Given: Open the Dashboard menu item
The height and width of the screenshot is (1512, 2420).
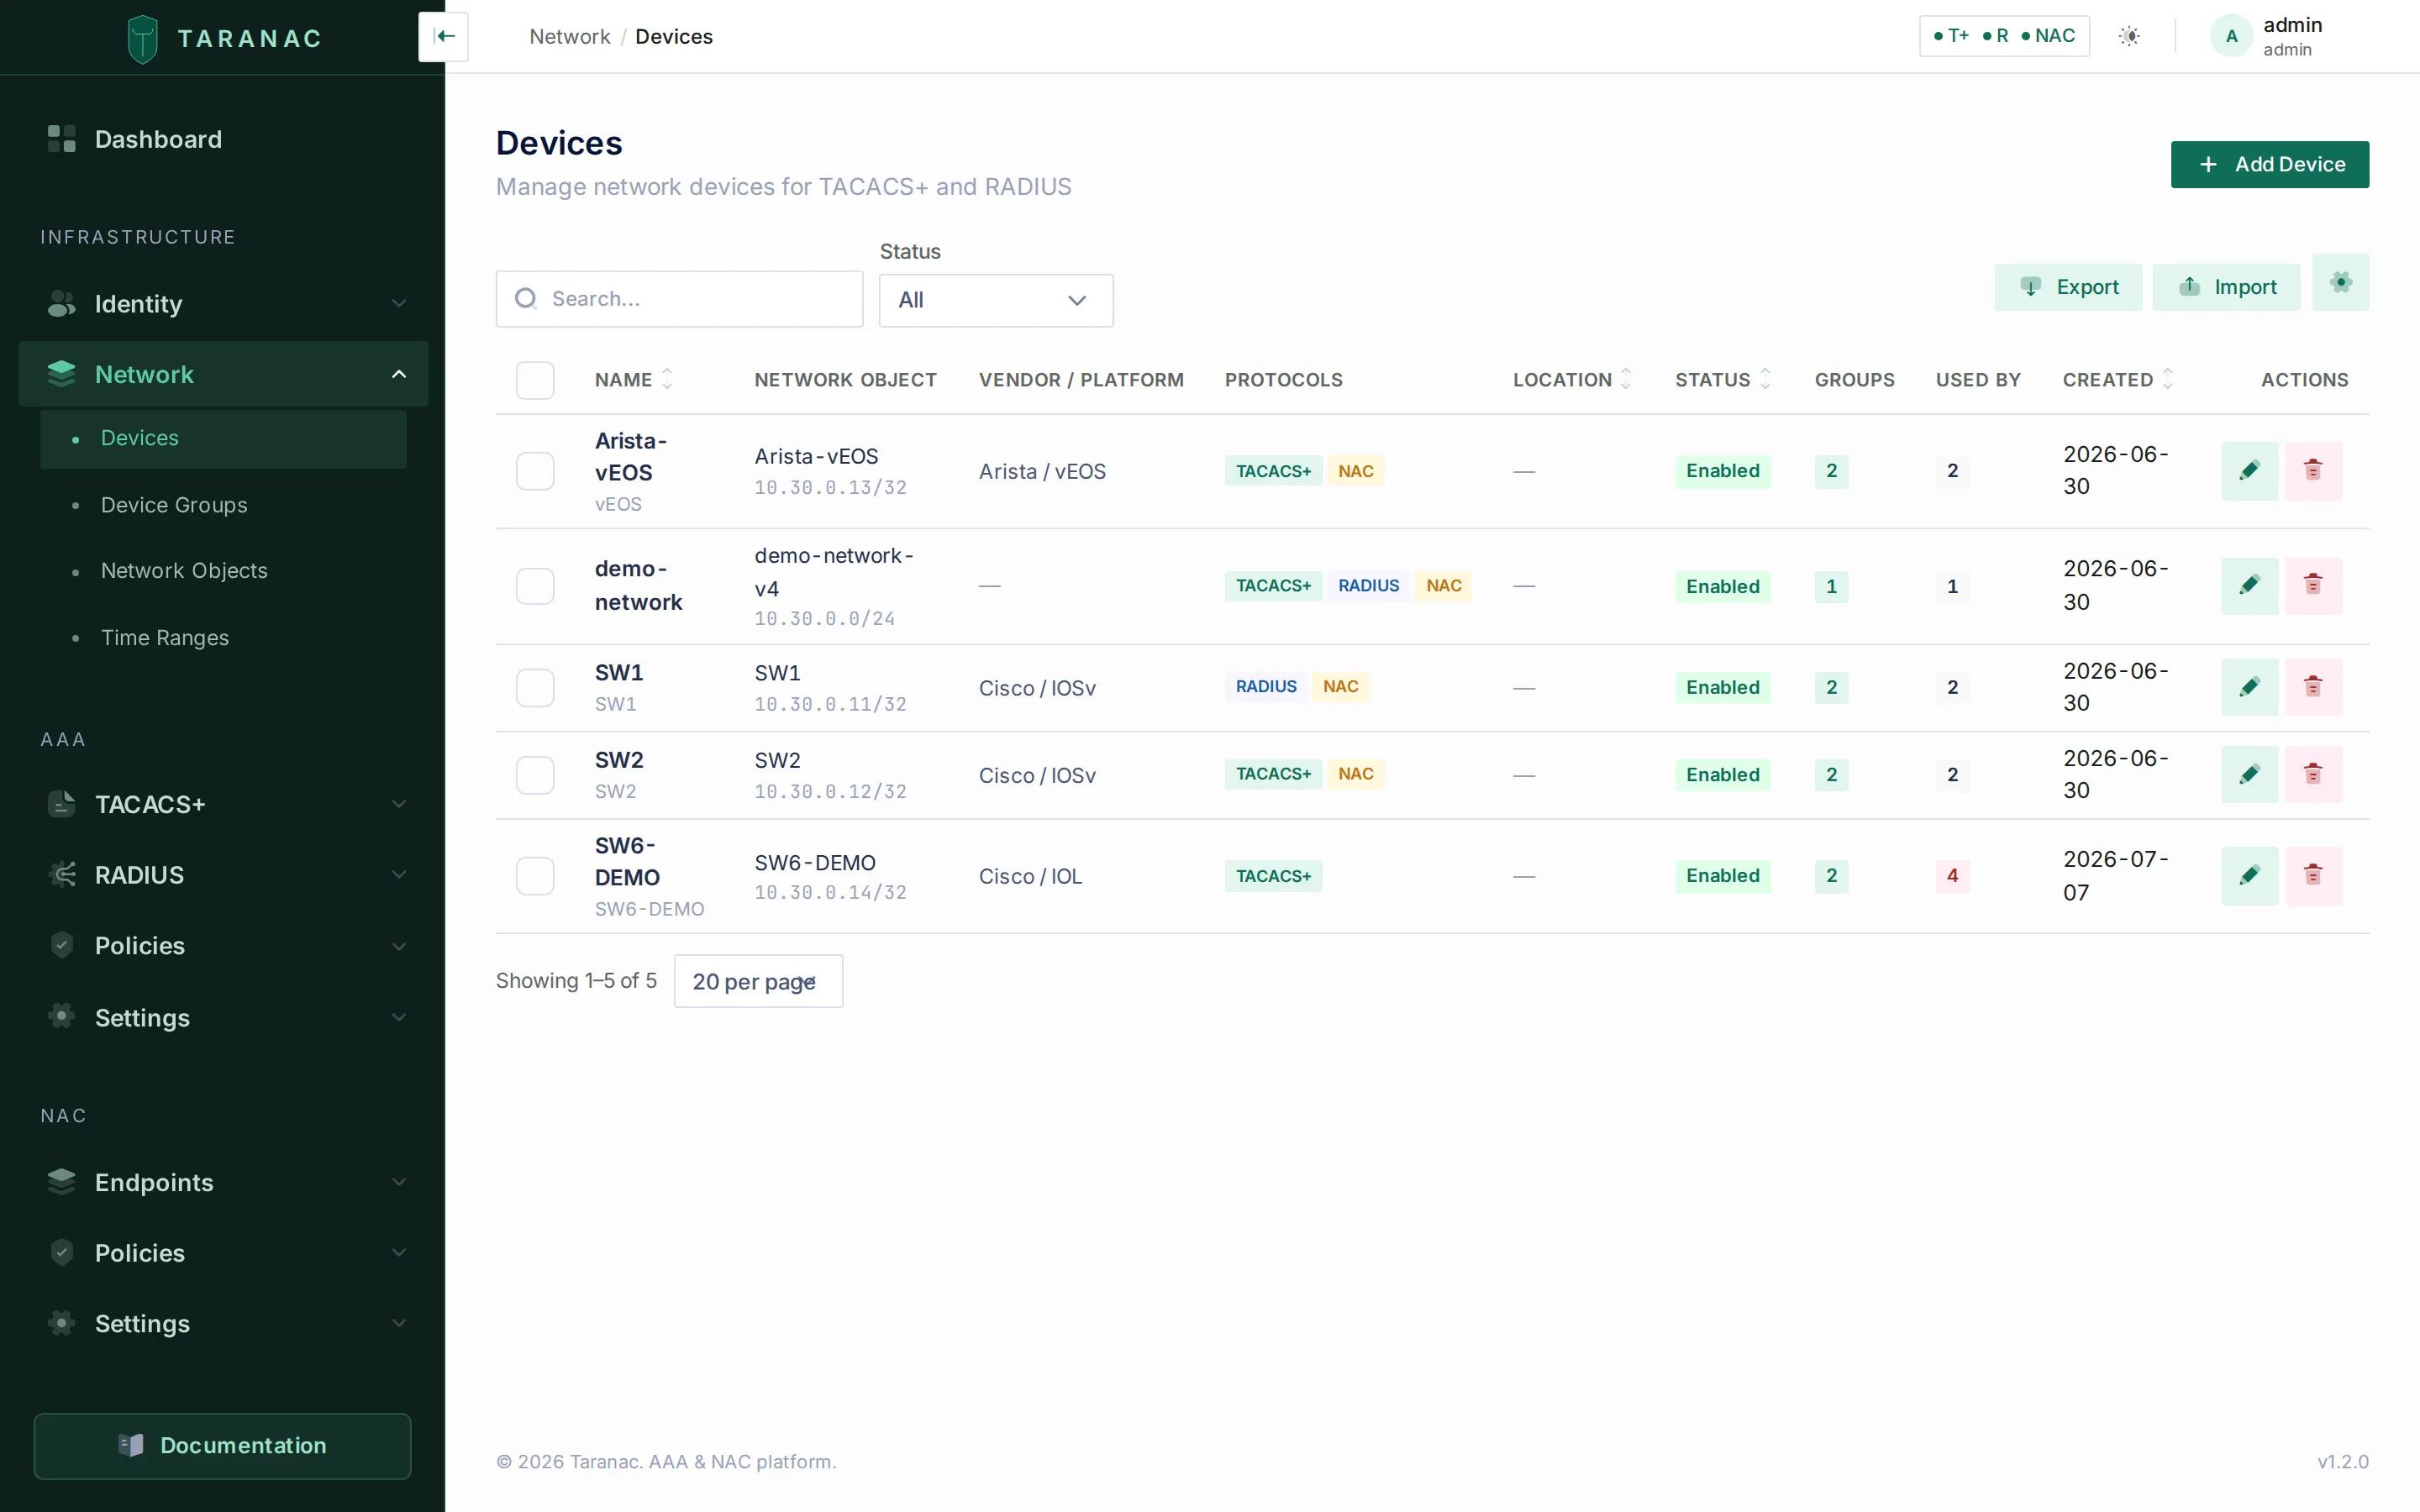Looking at the screenshot, I should (x=223, y=139).
